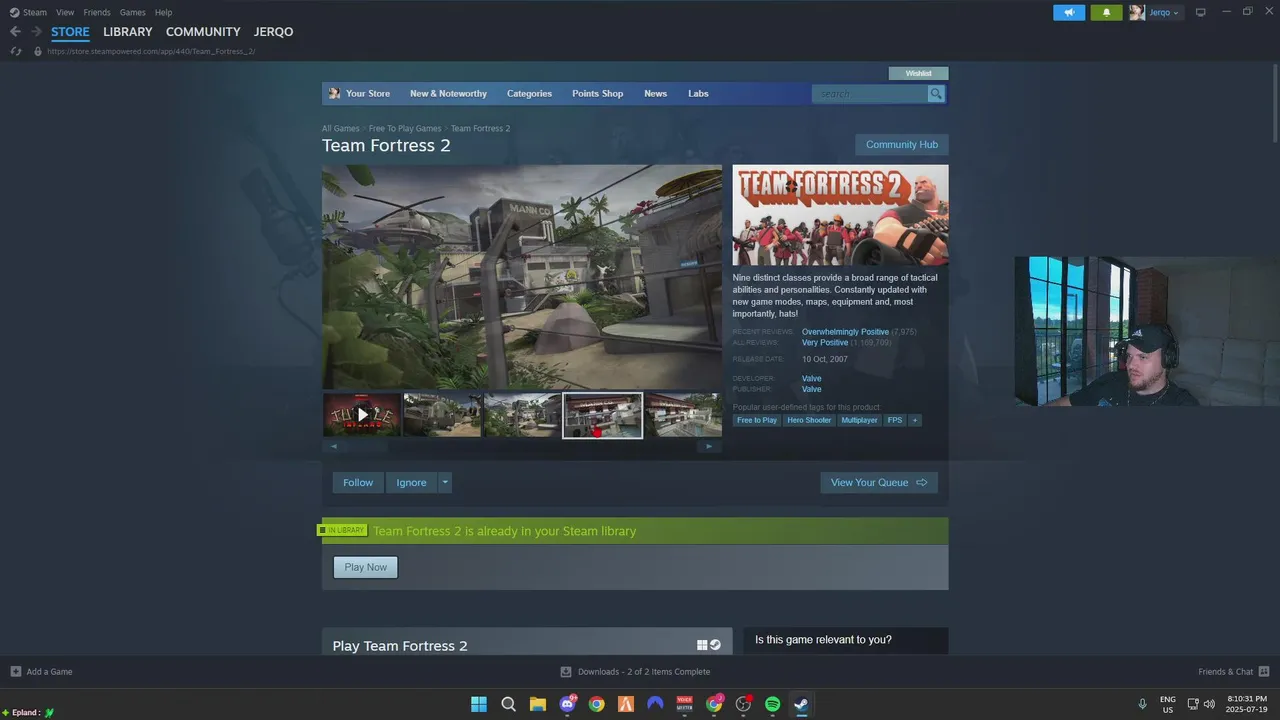1280x720 pixels.
Task: Open the Overwhelmingly Positive recent reviews link
Action: click(x=845, y=332)
